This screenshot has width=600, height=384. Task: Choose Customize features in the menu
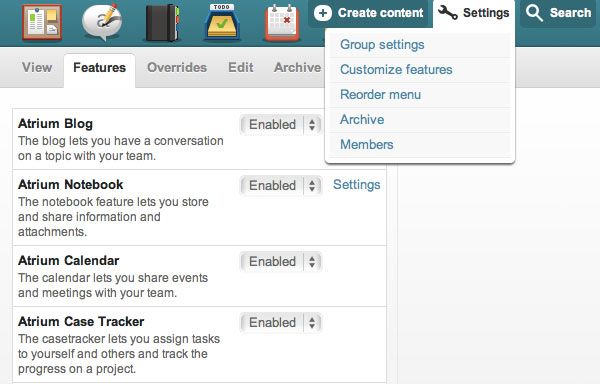tap(396, 70)
